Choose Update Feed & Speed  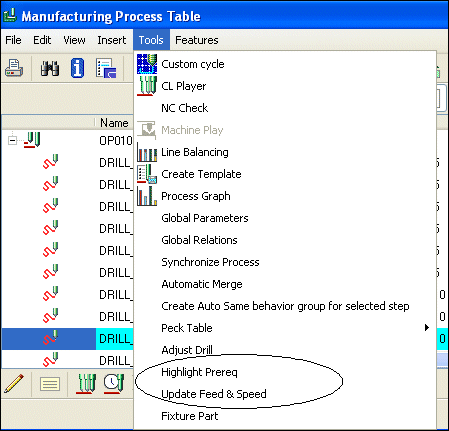tap(214, 394)
